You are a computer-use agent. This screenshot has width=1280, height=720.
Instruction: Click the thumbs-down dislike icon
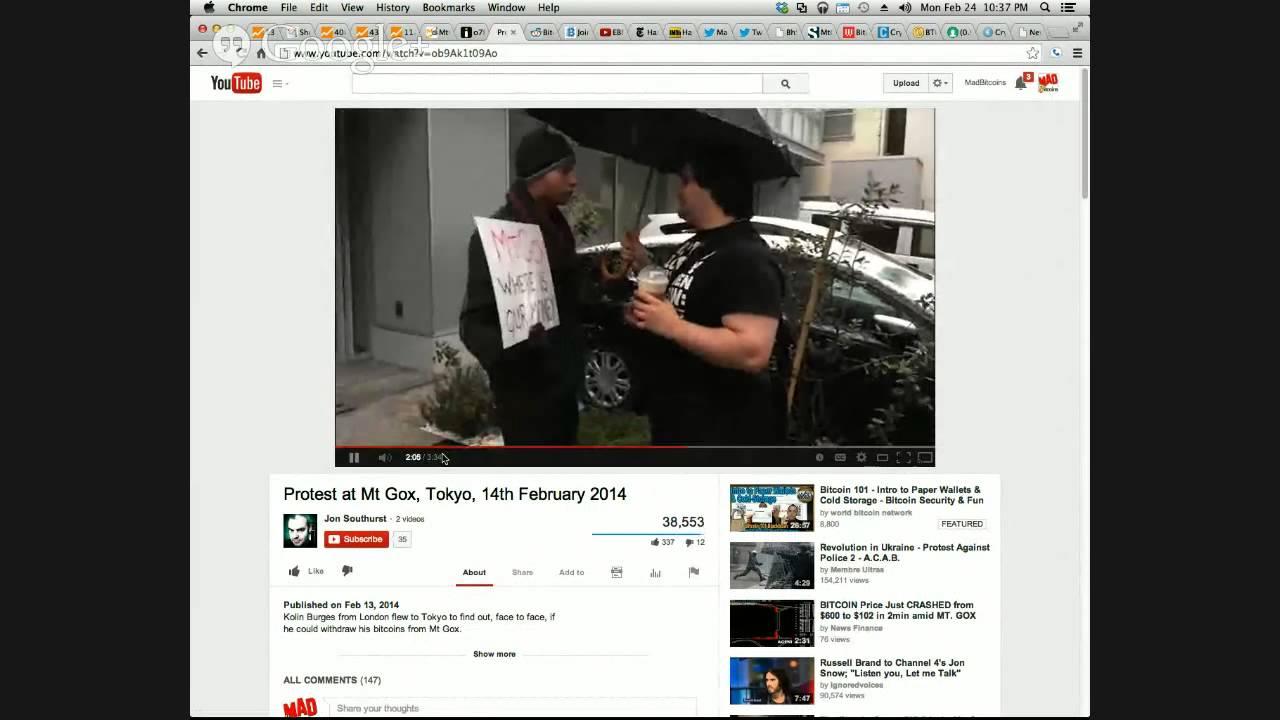(347, 571)
